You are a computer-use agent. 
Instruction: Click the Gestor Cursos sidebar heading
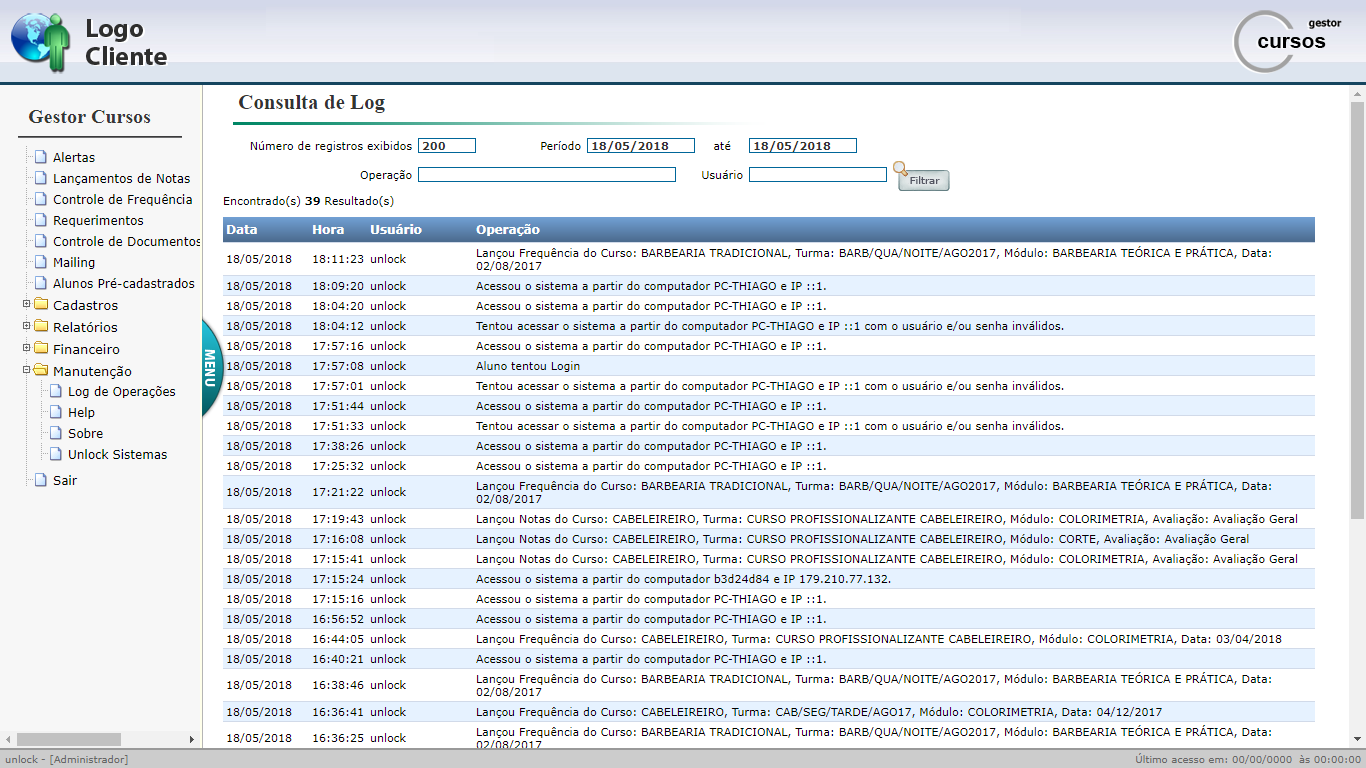(90, 117)
